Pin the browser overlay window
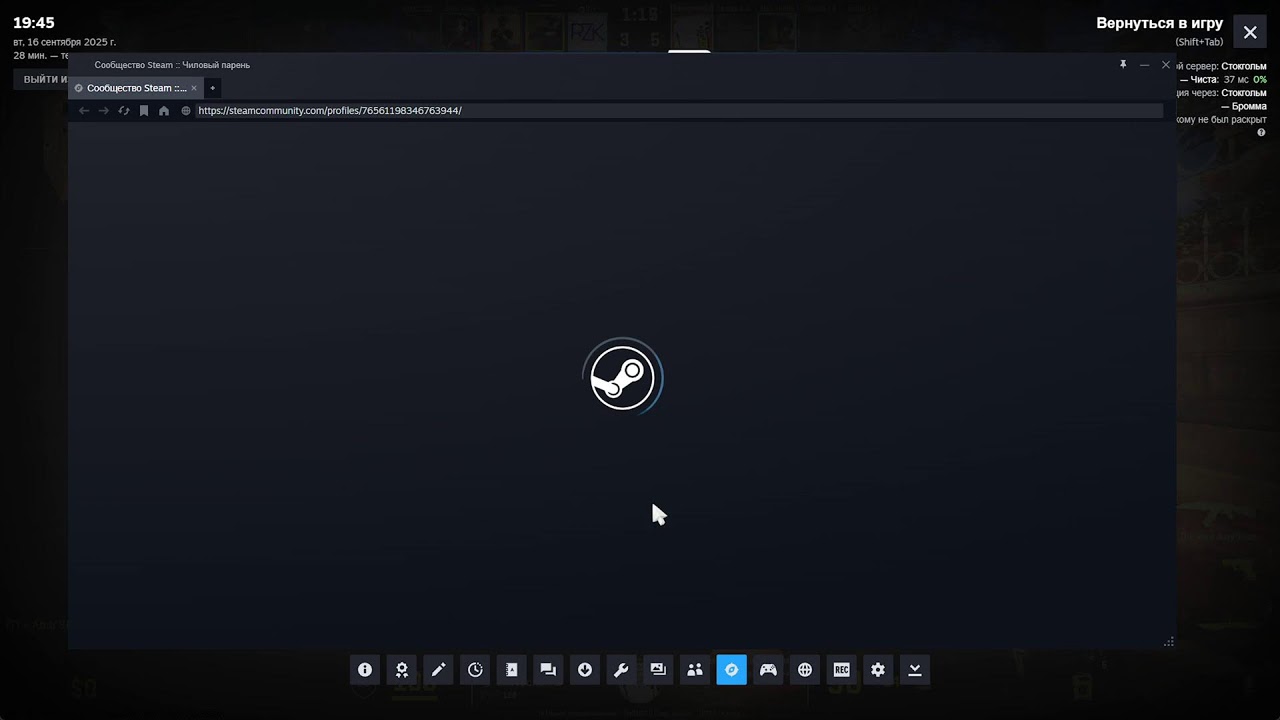Viewport: 1280px width, 720px height. click(1123, 65)
